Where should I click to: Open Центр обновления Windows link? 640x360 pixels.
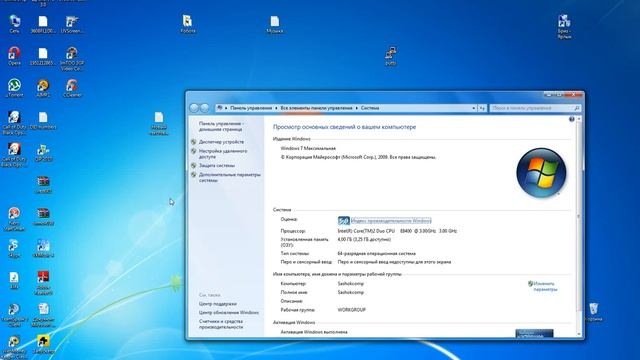229,313
